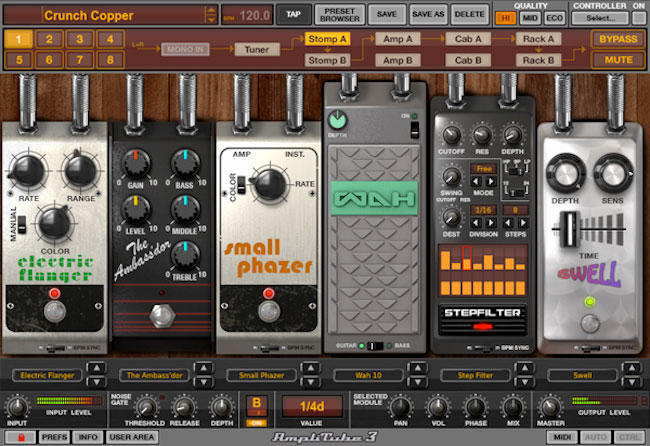Click Step Filter MODE right arrow
The height and width of the screenshot is (446, 650).
tap(491, 181)
